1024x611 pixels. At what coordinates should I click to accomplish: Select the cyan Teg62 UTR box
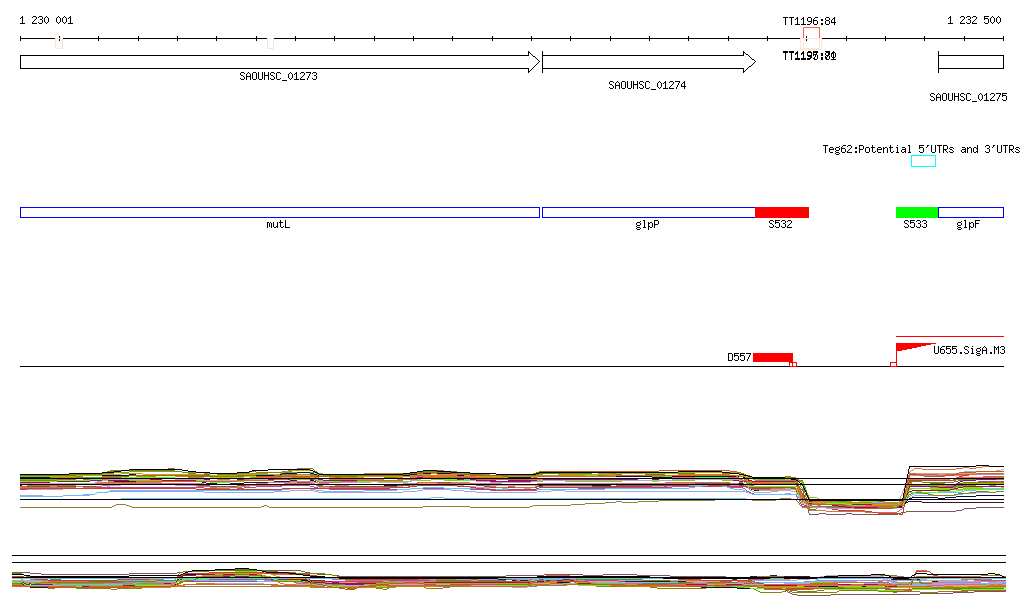coord(923,161)
